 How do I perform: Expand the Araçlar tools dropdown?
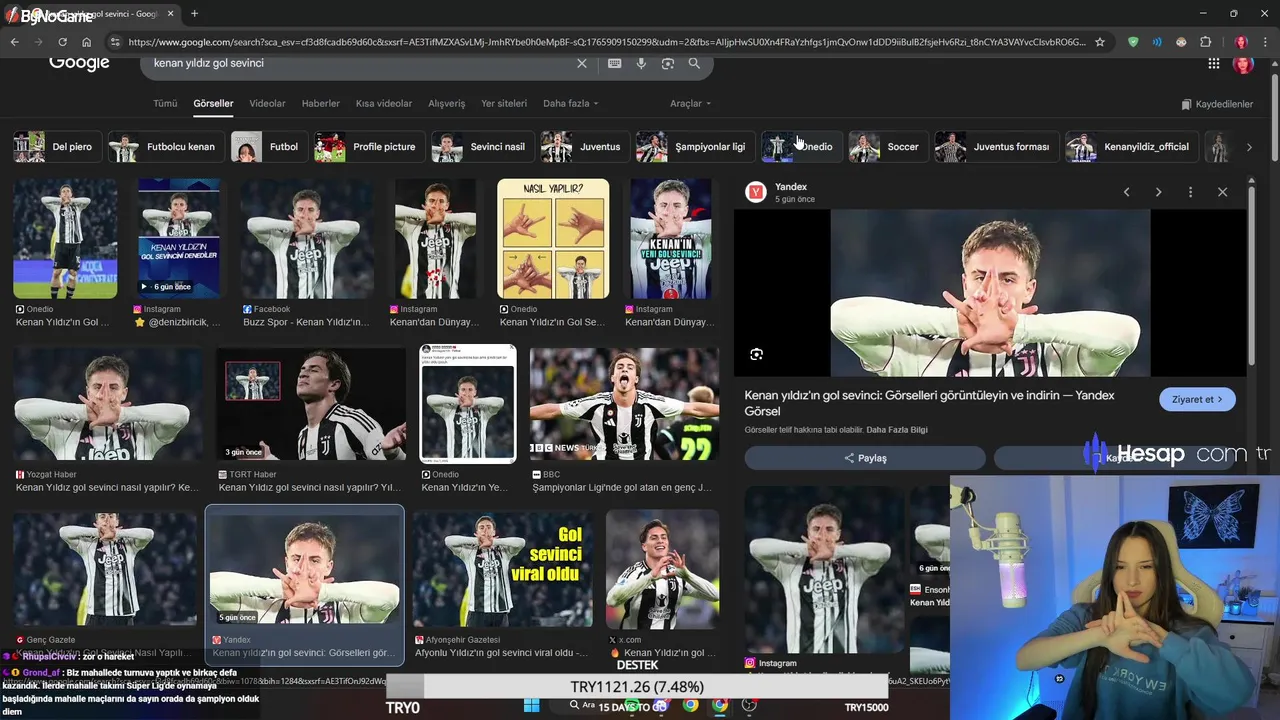(691, 103)
